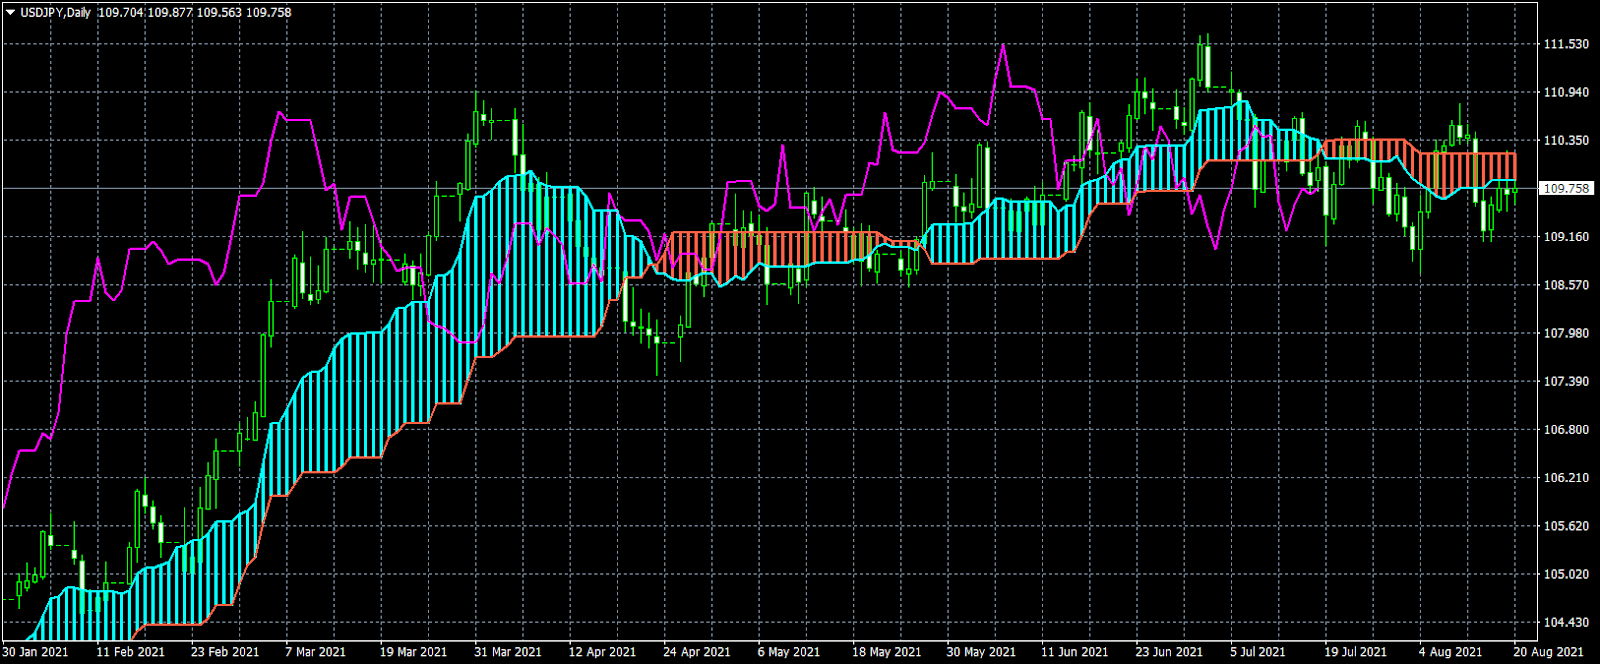Click the 104.430 price scale label
The width and height of the screenshot is (1600, 664).
tap(1567, 622)
